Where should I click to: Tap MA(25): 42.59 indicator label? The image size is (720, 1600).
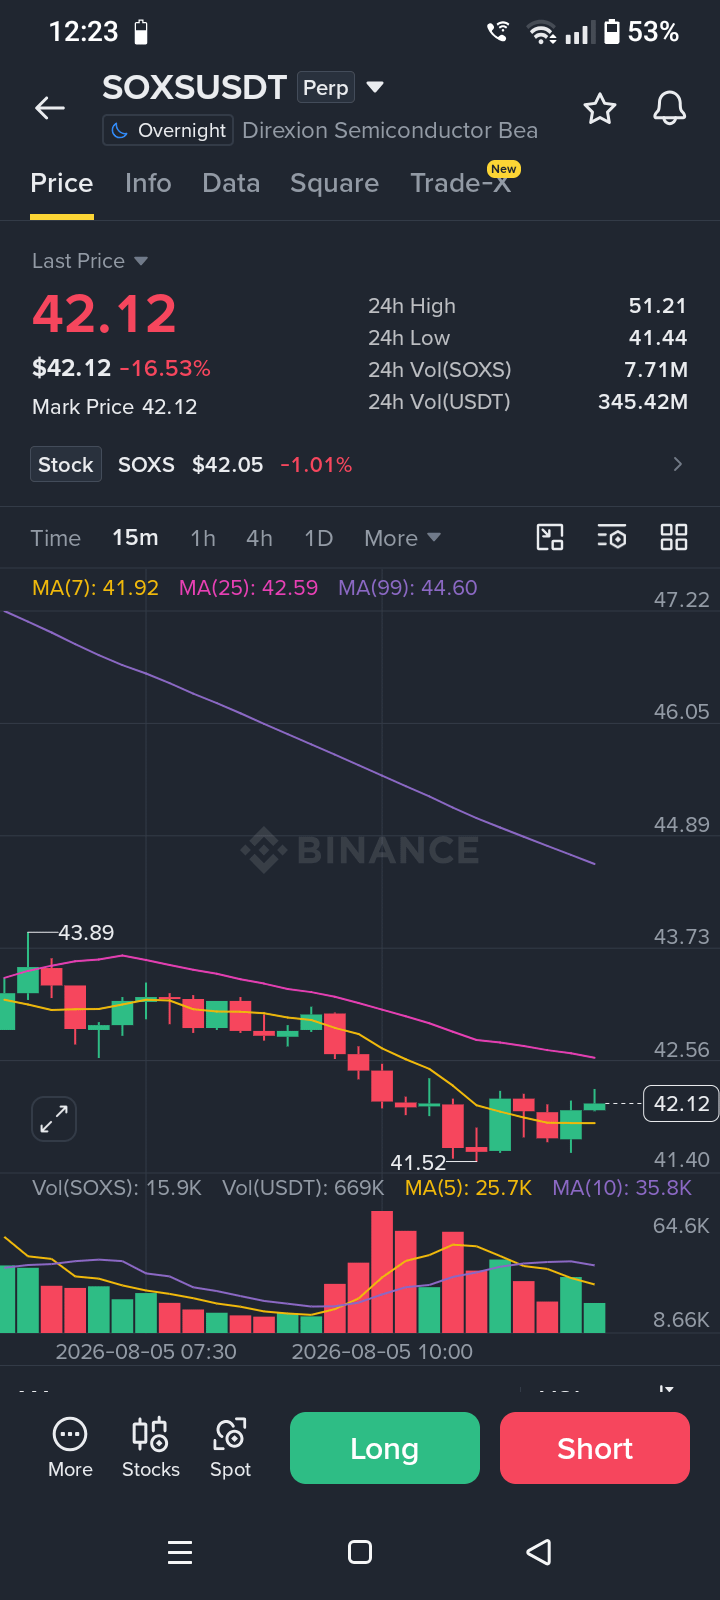[x=248, y=588]
